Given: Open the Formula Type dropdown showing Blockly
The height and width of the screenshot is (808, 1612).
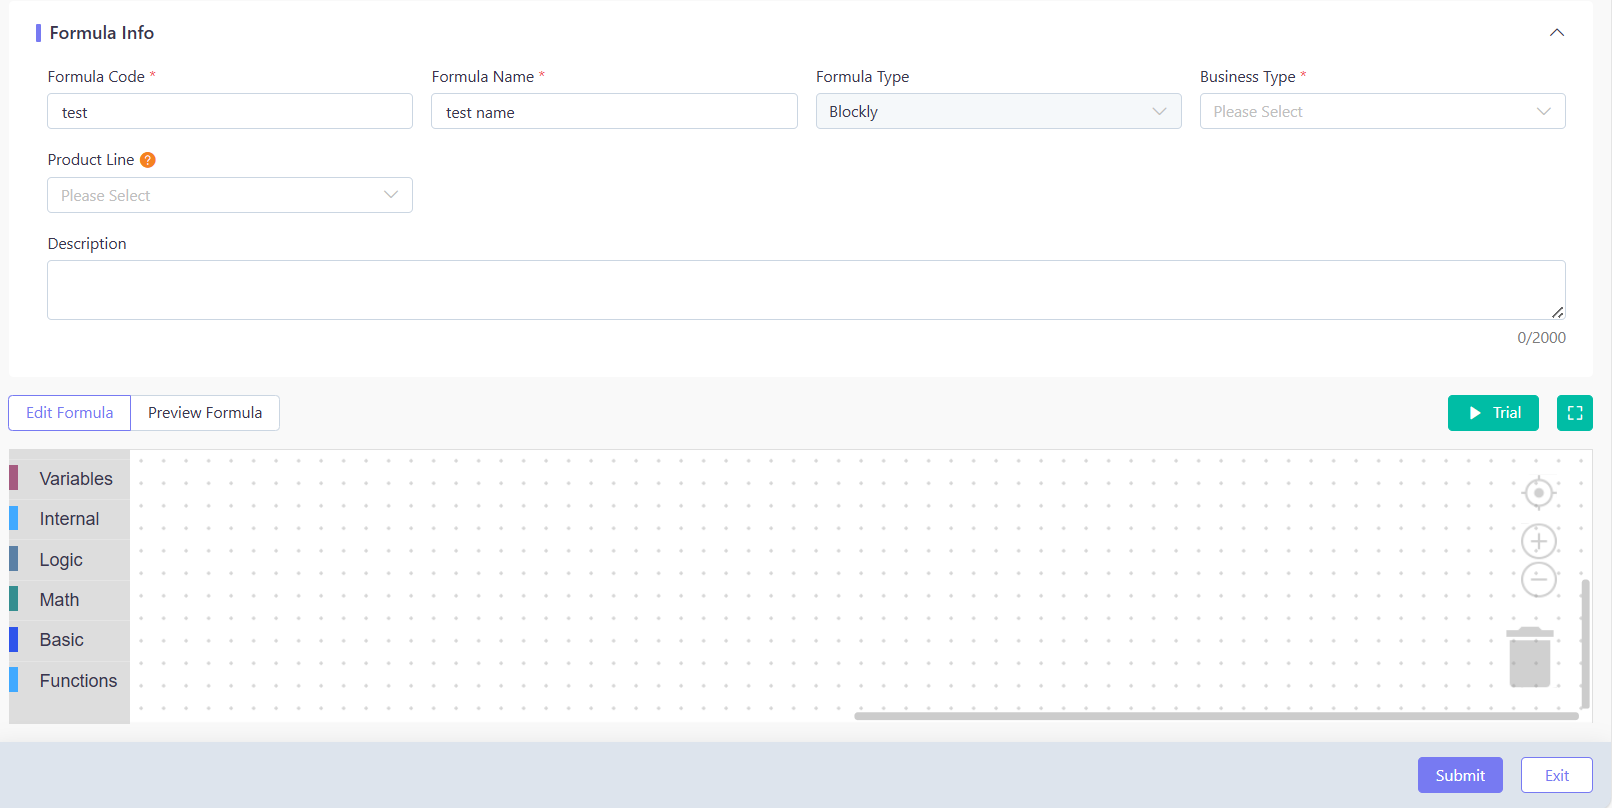Looking at the screenshot, I should coord(998,111).
